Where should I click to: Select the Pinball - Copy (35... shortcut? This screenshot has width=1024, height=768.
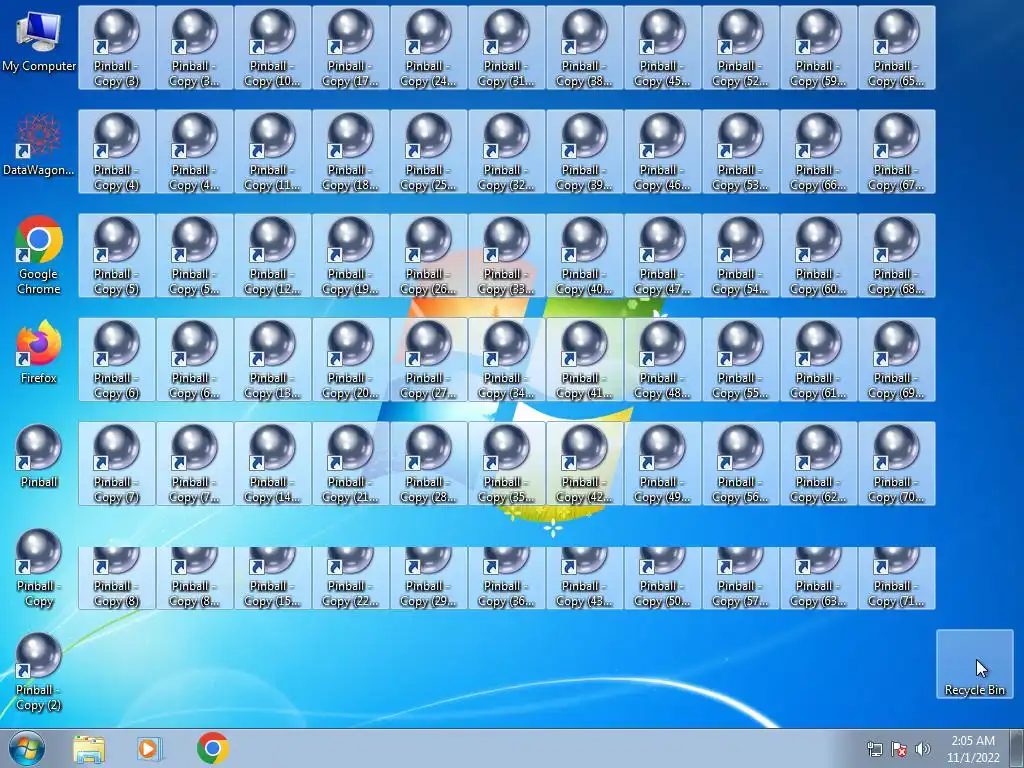click(507, 464)
